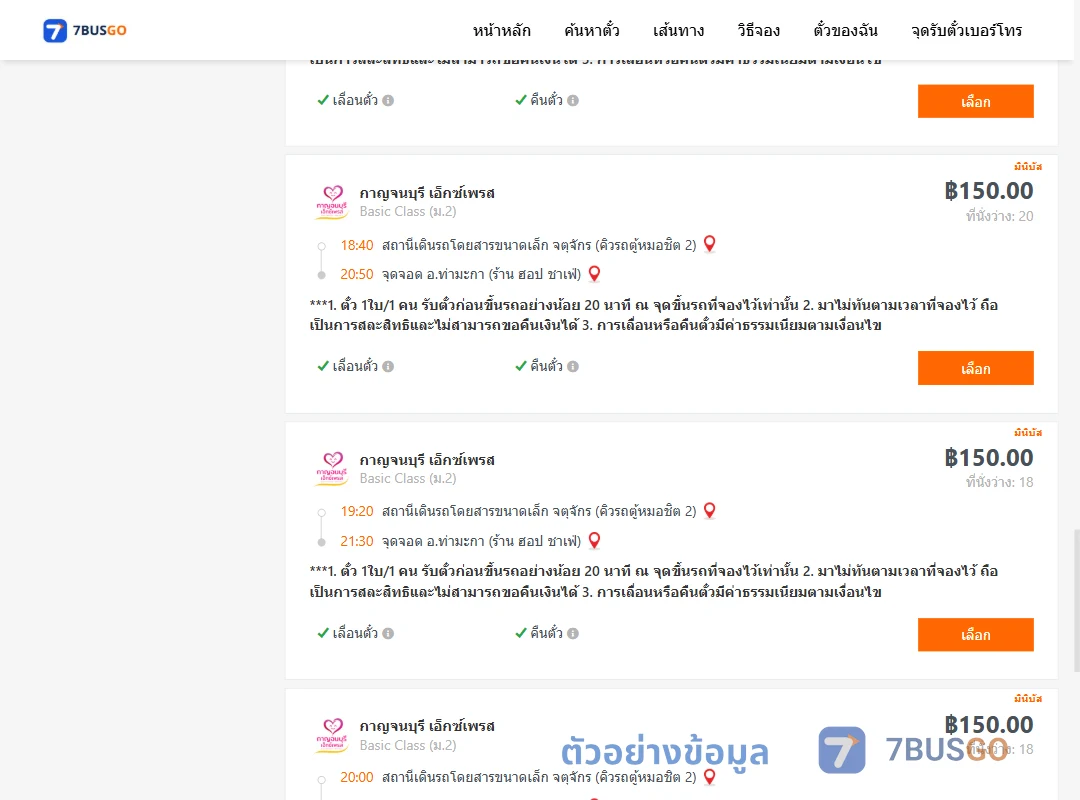Click the topmost เลือก button above the 18:40 trip
Image resolution: width=1080 pixels, height=800 pixels.
tap(975, 101)
